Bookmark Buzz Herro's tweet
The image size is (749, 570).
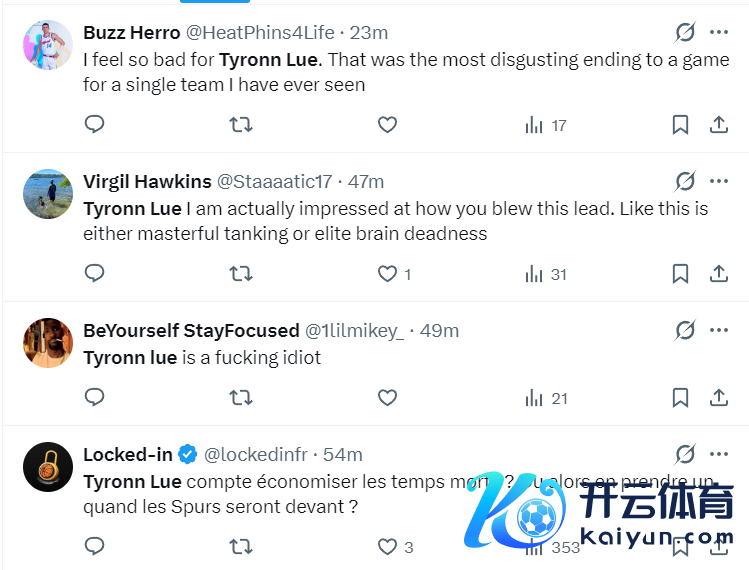(x=680, y=125)
